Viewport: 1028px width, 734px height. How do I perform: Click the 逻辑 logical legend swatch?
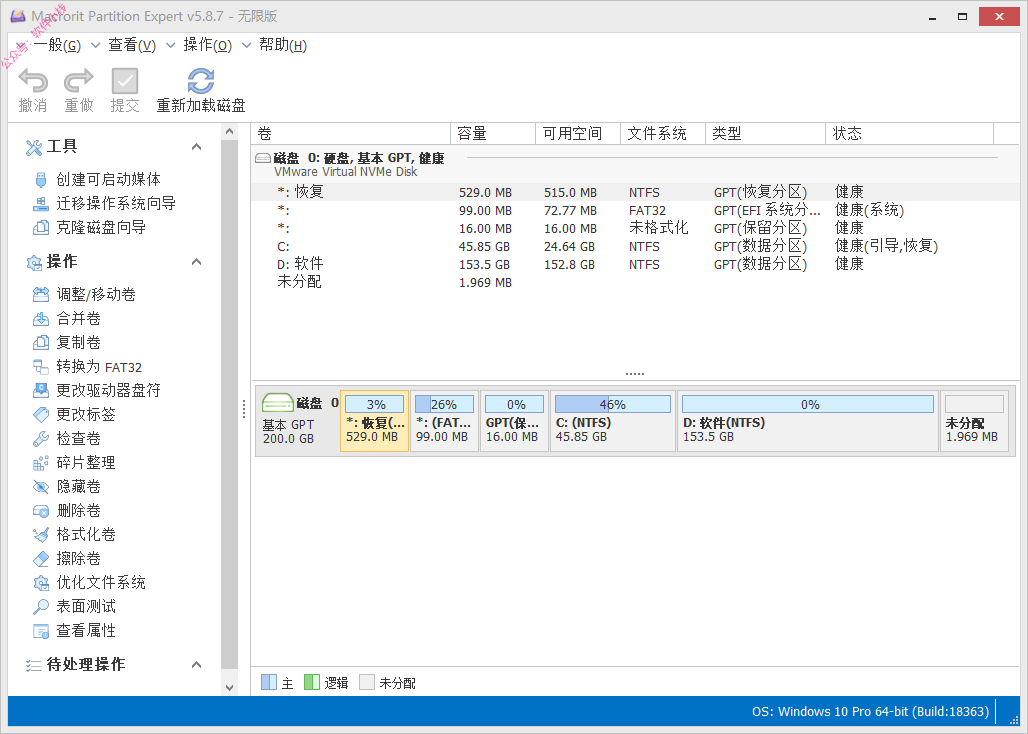tap(311, 682)
